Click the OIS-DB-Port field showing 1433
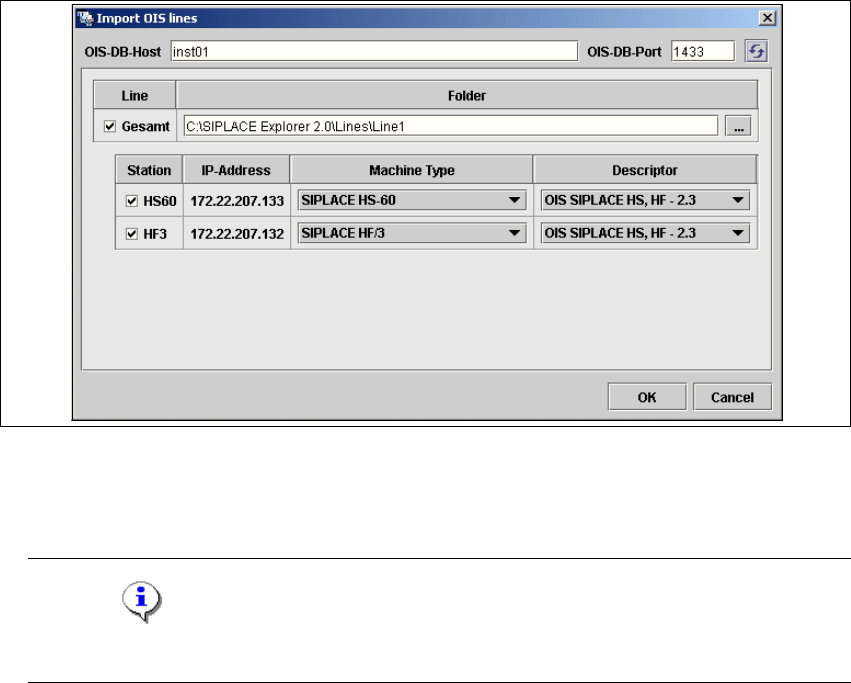Viewport: 851px width, 683px height. [703, 52]
